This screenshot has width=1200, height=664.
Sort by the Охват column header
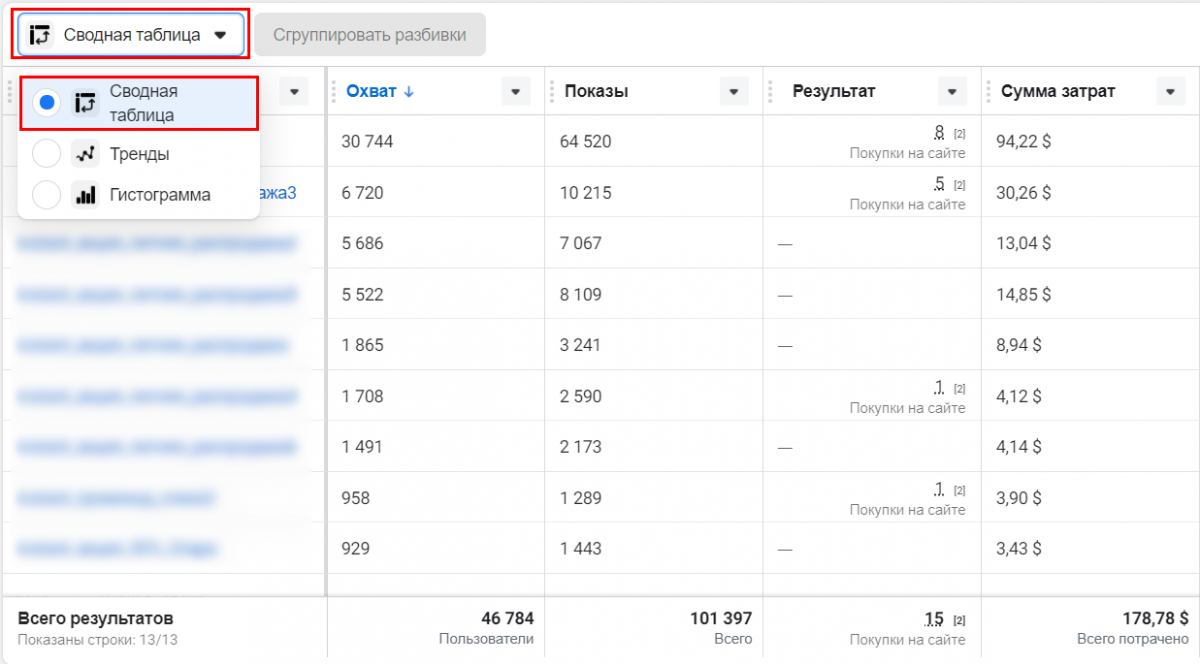point(380,91)
